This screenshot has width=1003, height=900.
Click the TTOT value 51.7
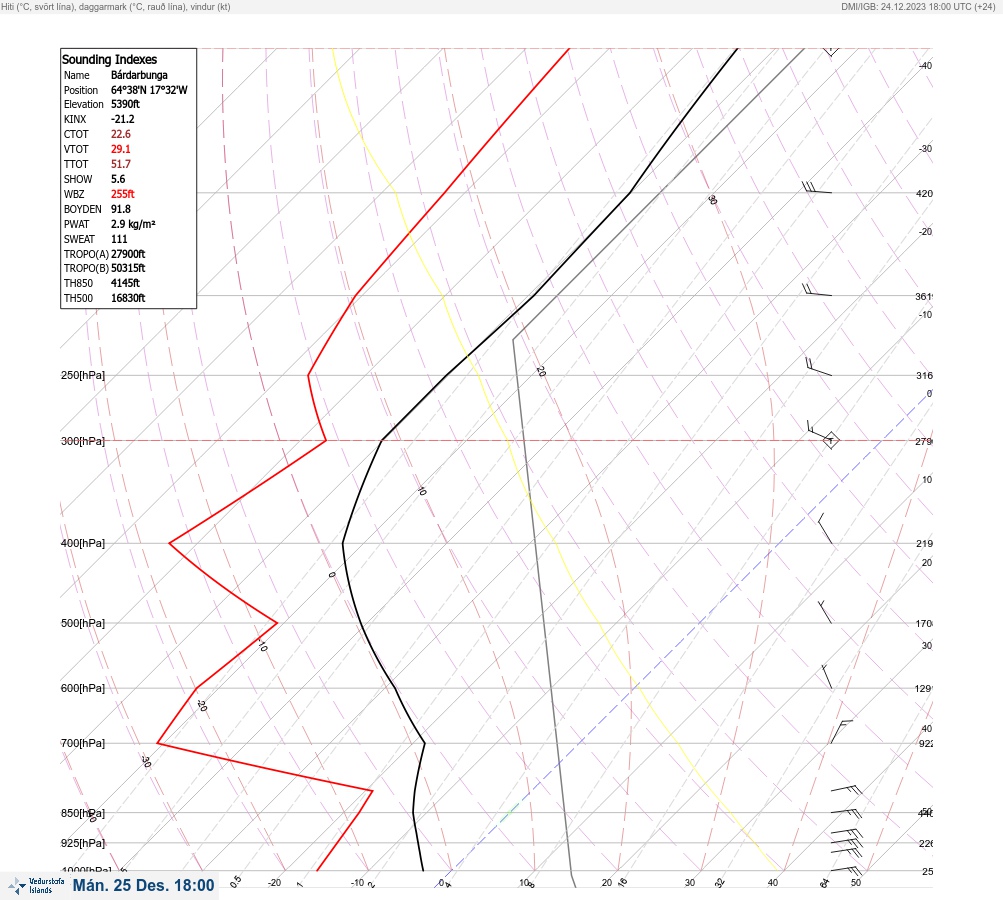(x=120, y=164)
